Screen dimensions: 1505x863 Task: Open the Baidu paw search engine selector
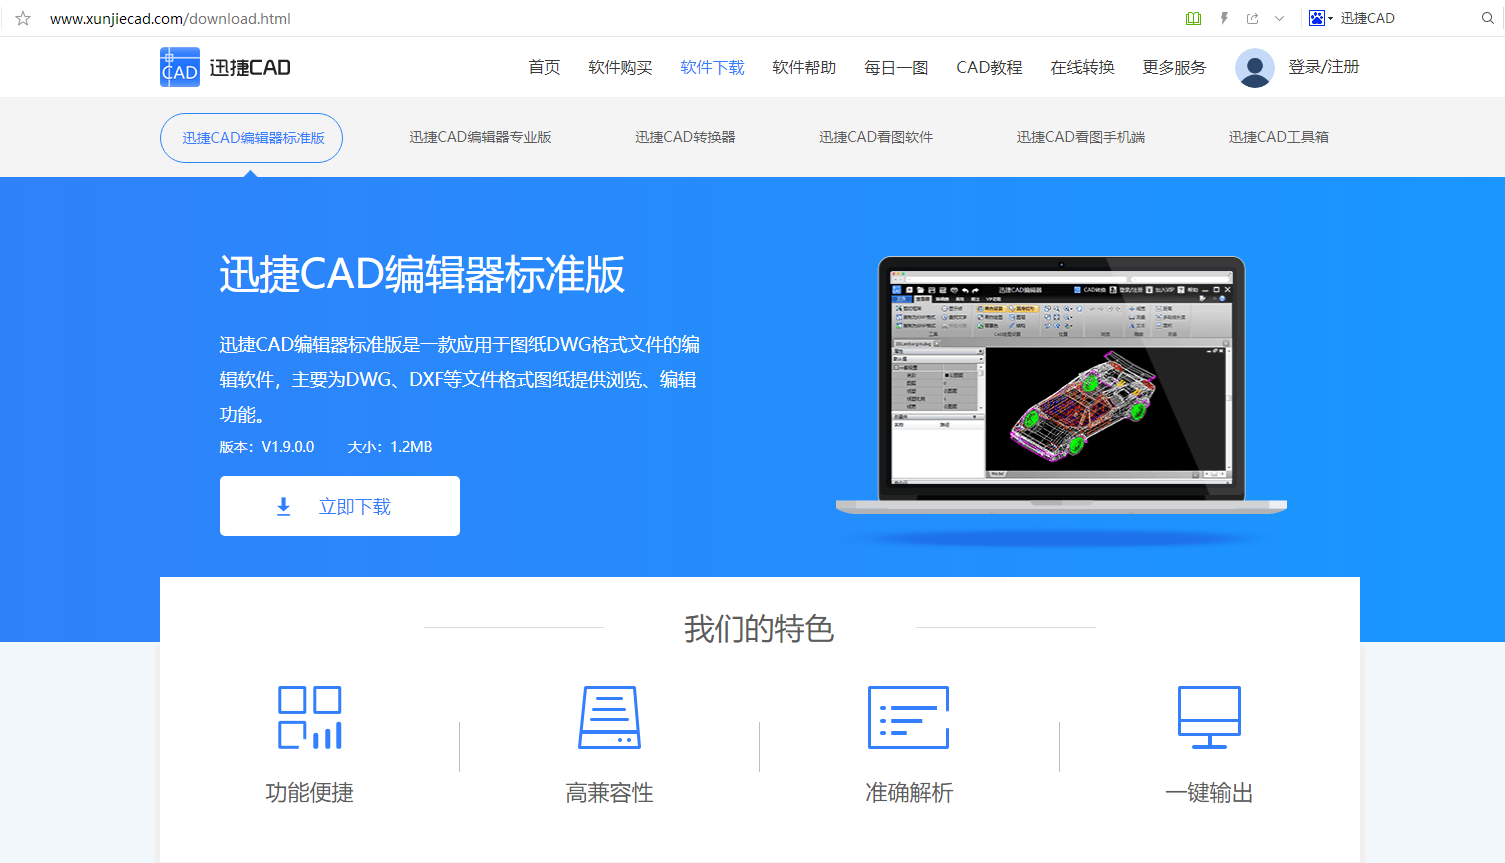click(1320, 18)
